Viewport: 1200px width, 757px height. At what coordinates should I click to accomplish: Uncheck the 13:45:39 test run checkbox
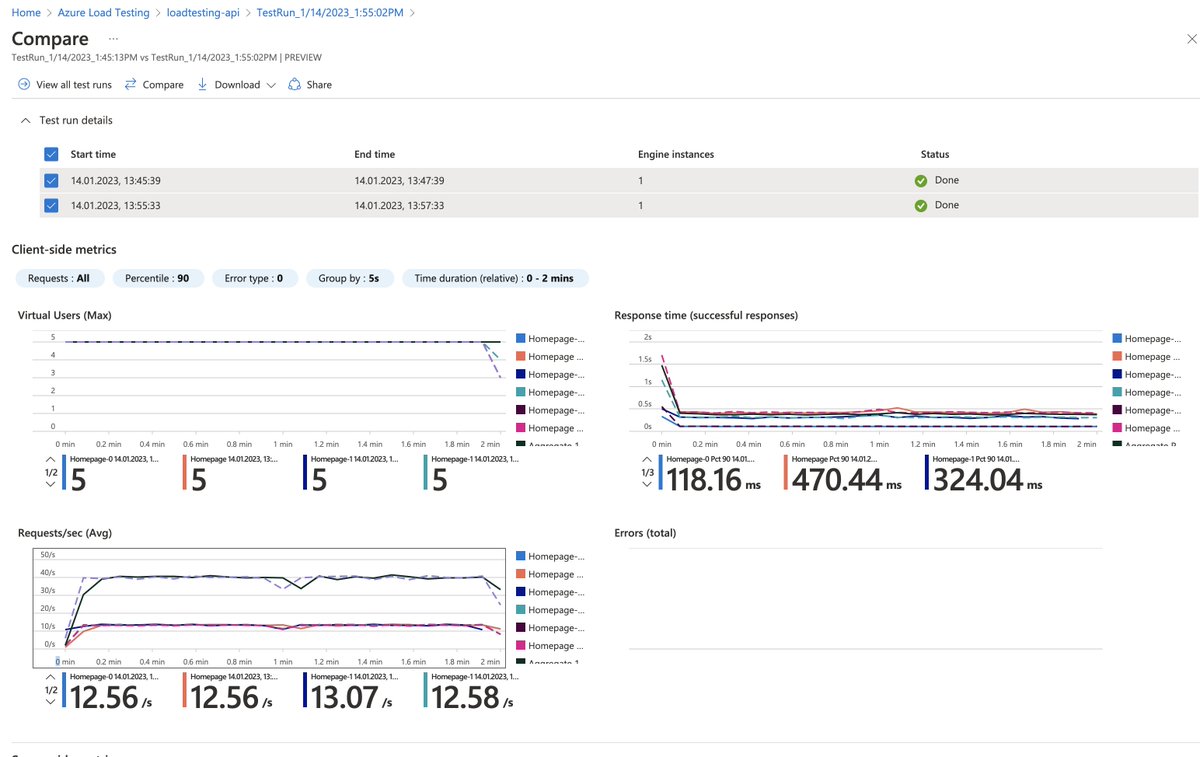51,181
